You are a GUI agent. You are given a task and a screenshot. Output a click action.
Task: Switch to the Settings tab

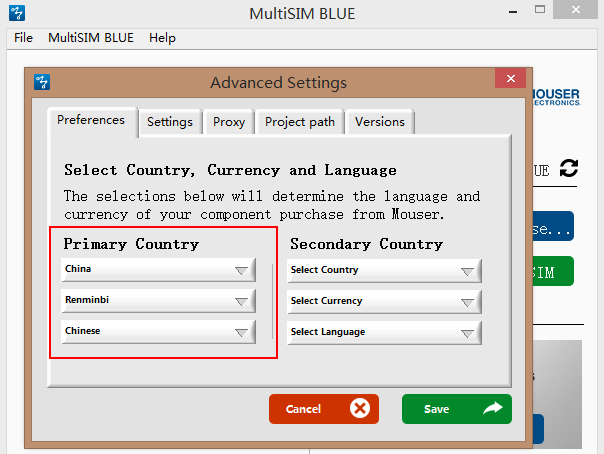[170, 122]
